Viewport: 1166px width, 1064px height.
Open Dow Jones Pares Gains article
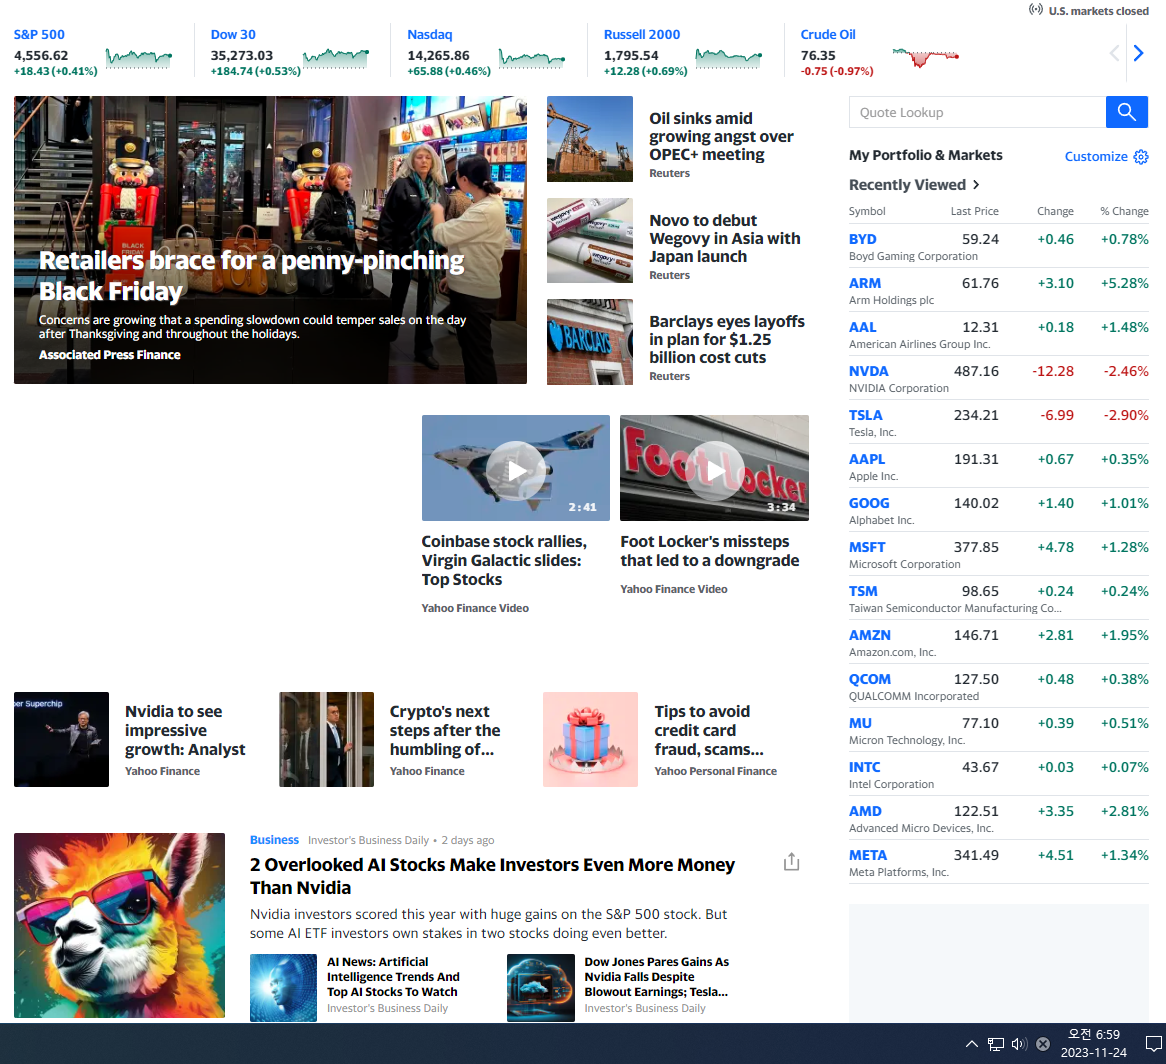(656, 977)
